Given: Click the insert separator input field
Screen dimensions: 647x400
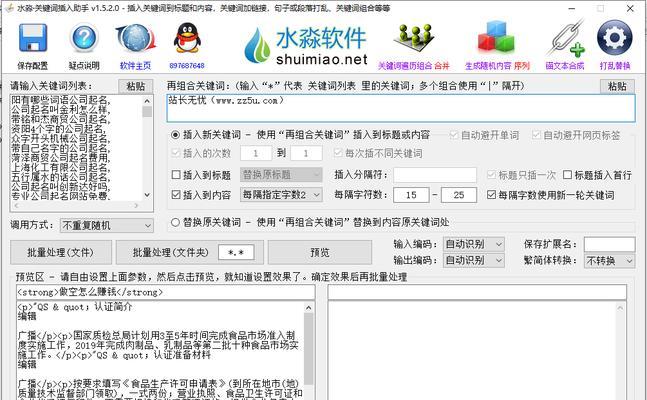Looking at the screenshot, I should point(435,175).
